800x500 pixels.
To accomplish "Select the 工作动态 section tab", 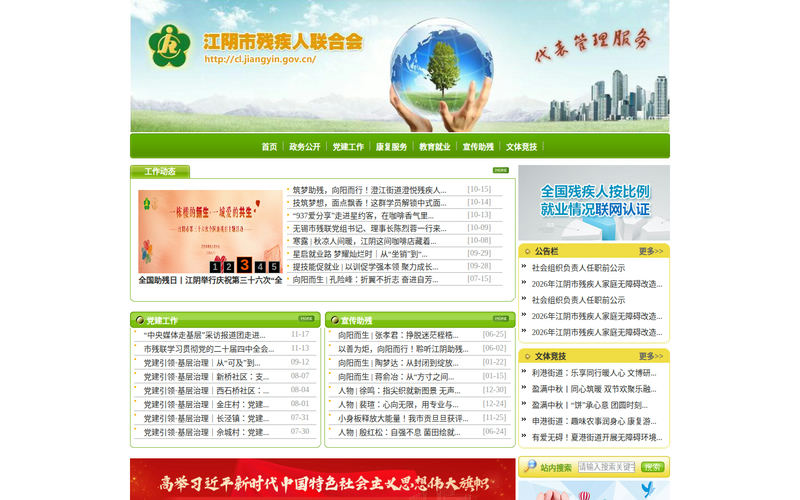I will click(x=160, y=171).
